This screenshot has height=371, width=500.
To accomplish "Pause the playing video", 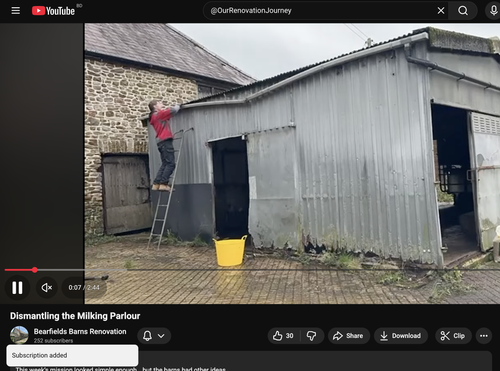I will tap(17, 287).
